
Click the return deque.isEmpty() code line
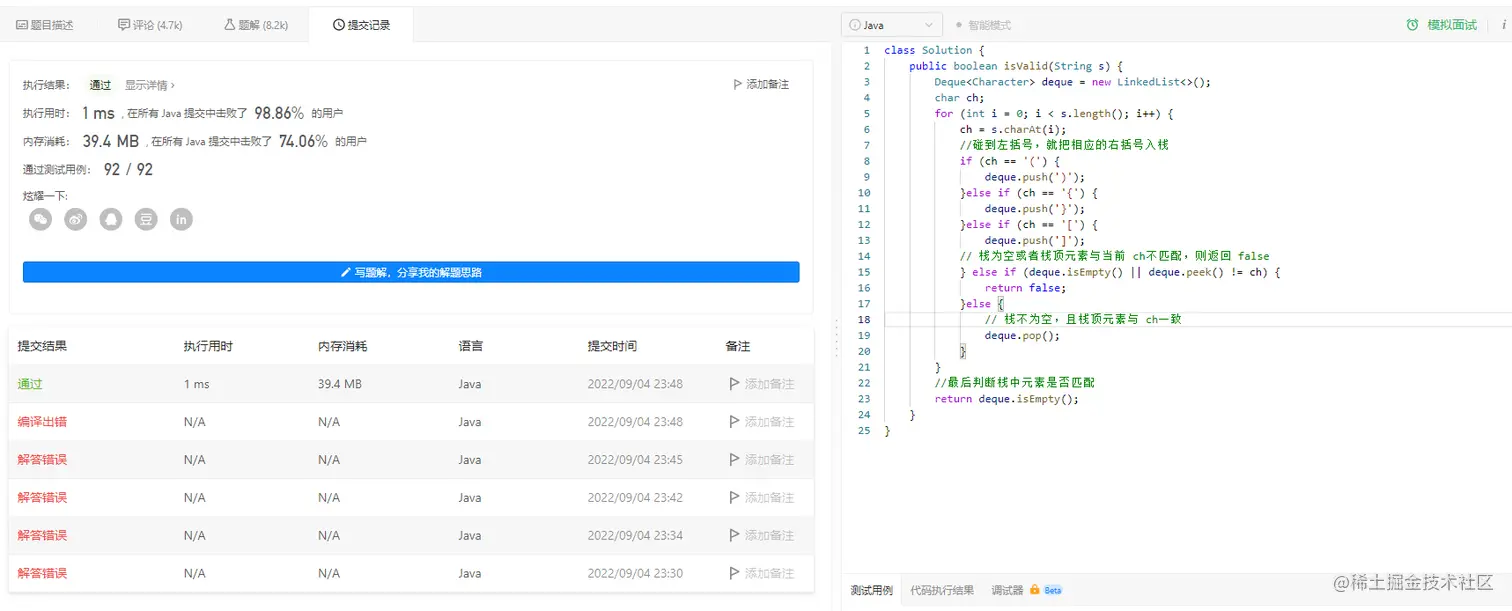[x=1007, y=398]
